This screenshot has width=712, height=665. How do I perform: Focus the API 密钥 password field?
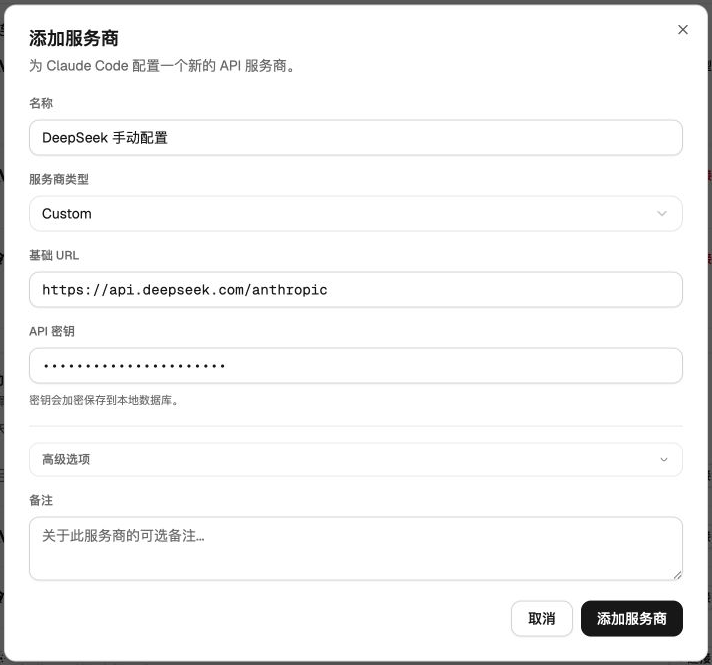(x=356, y=366)
